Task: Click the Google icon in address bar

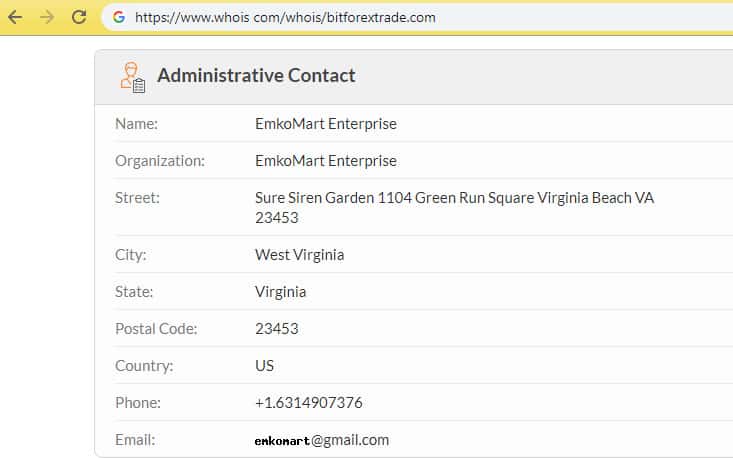Action: click(119, 17)
